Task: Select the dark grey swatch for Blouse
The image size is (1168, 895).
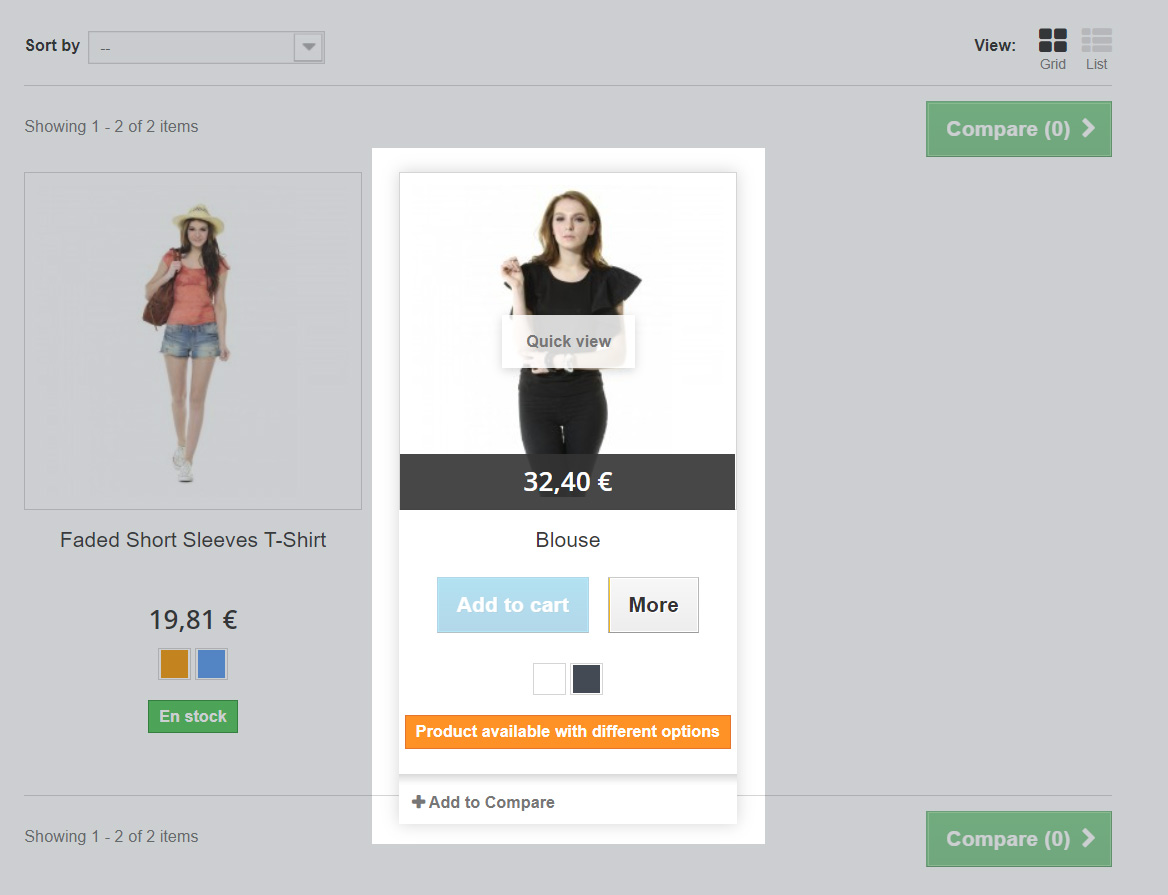Action: (x=586, y=679)
